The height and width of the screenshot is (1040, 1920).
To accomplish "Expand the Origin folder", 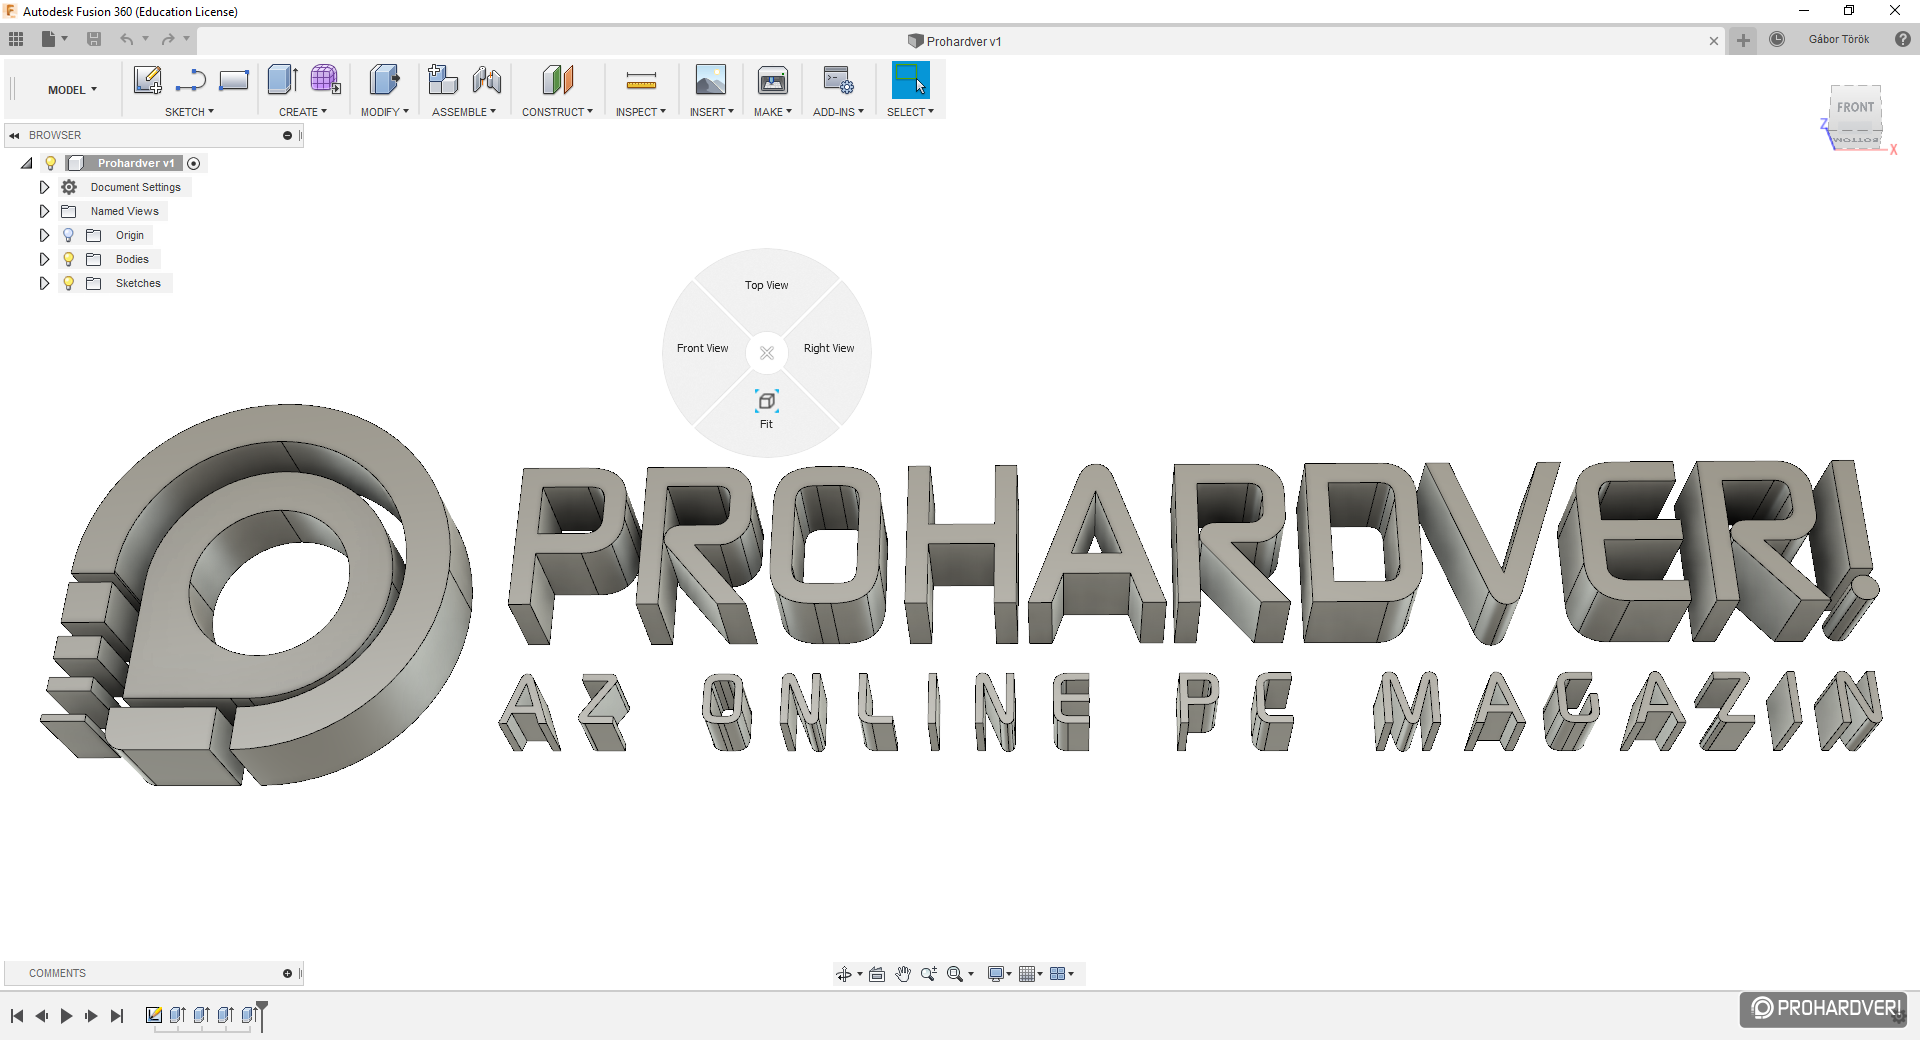I will pos(44,235).
